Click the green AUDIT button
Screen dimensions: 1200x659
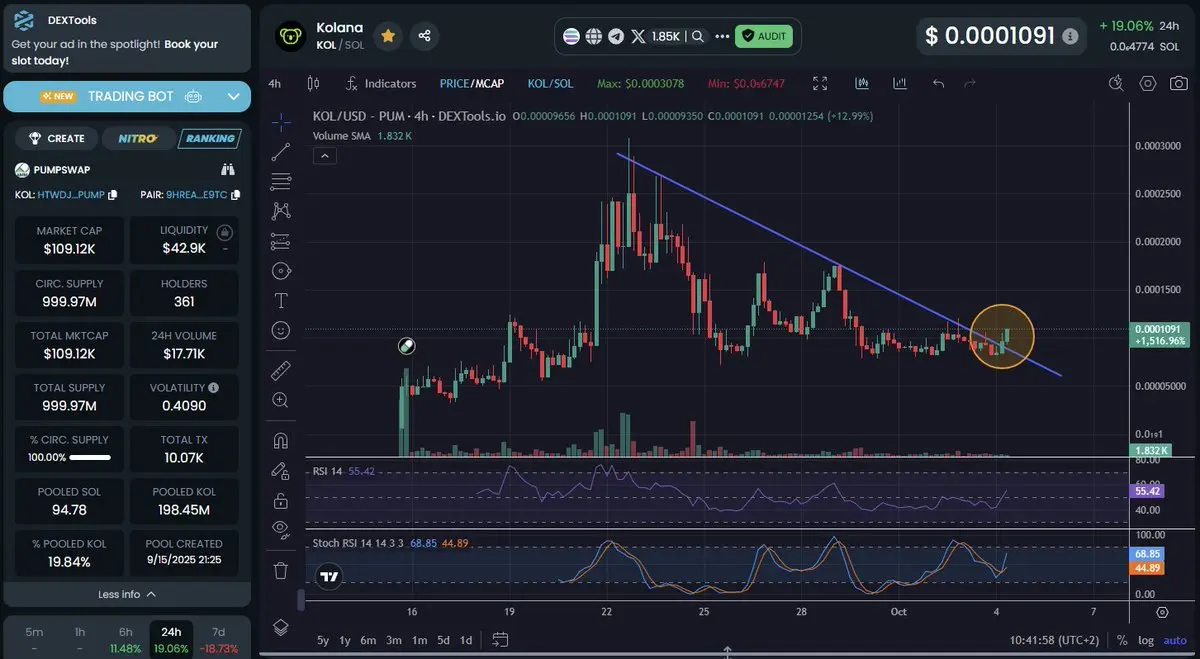click(x=765, y=36)
